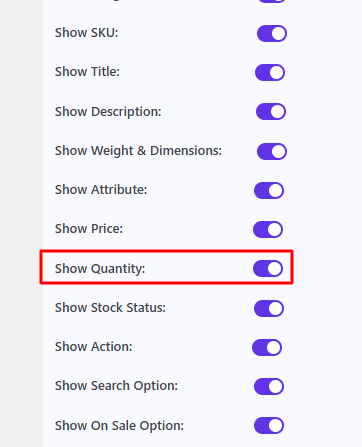Switch off the Show Attribute toggle
The width and height of the screenshot is (362, 447).
269,190
